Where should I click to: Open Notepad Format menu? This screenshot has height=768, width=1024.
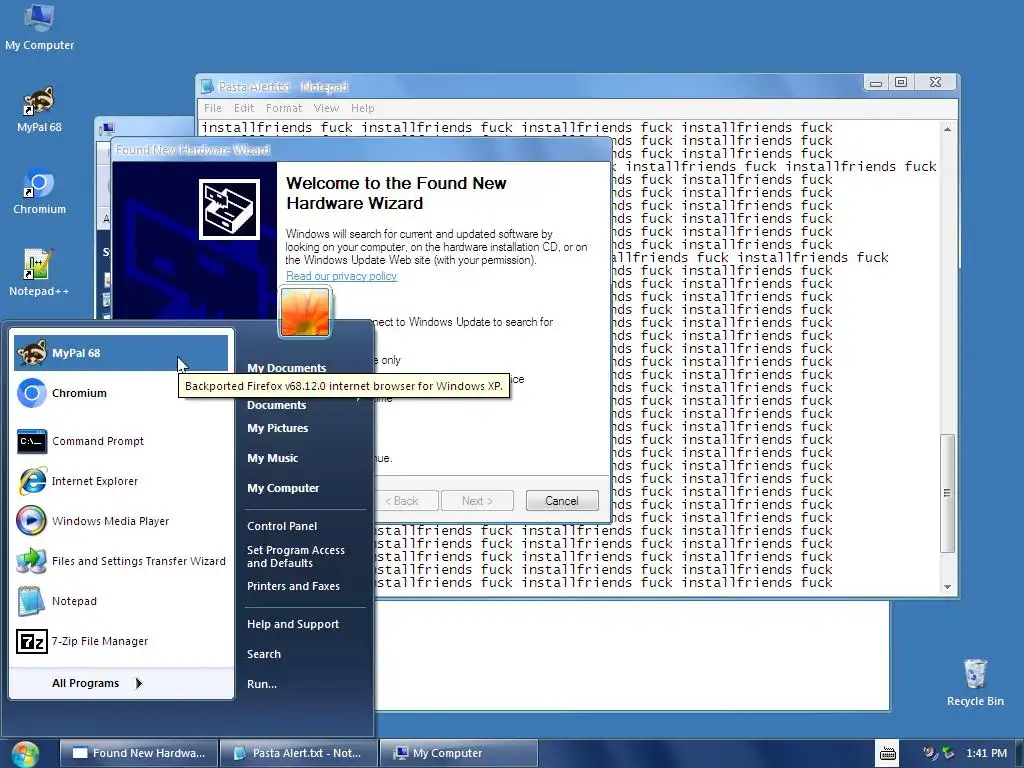click(283, 108)
